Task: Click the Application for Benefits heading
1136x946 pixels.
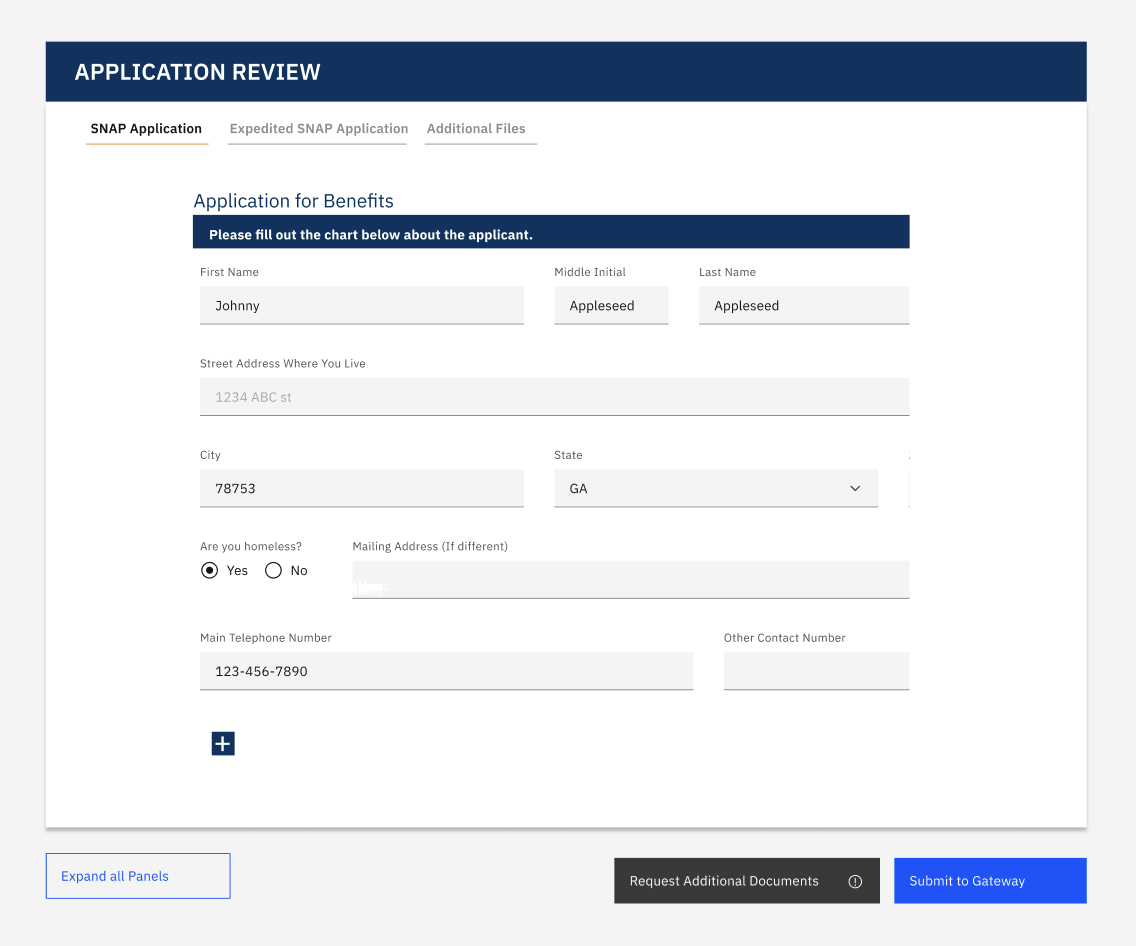Action: (x=293, y=201)
